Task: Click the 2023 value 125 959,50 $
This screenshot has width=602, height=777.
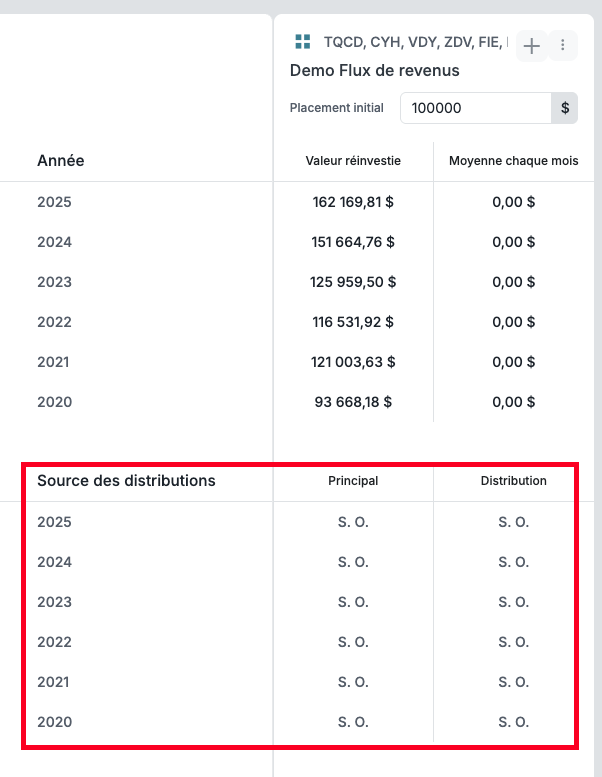Action: click(x=353, y=282)
